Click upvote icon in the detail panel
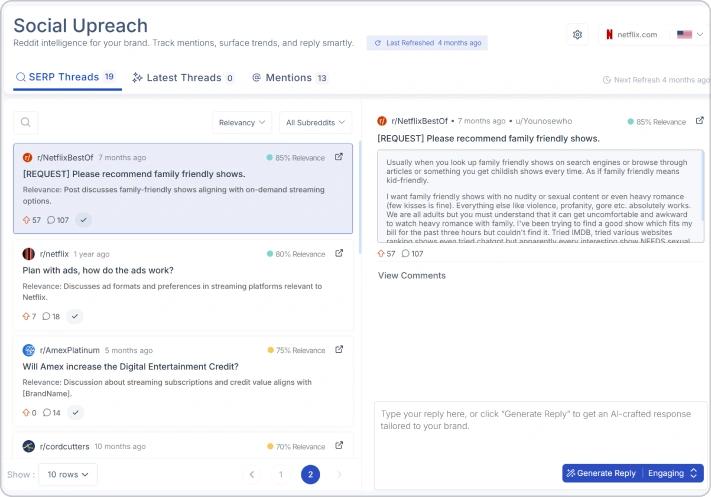711x497 pixels. 381,253
